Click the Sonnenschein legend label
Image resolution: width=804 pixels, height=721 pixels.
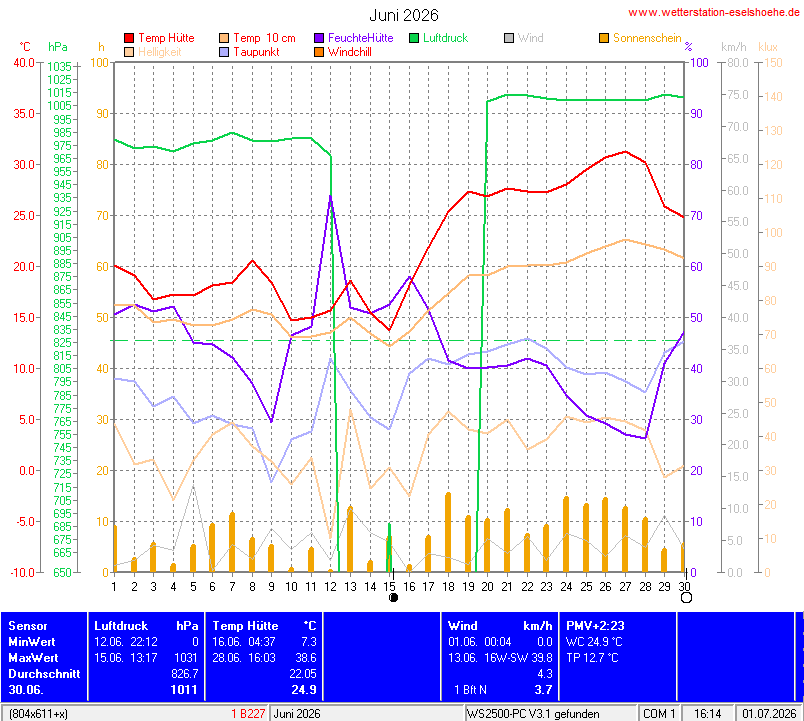coord(647,38)
